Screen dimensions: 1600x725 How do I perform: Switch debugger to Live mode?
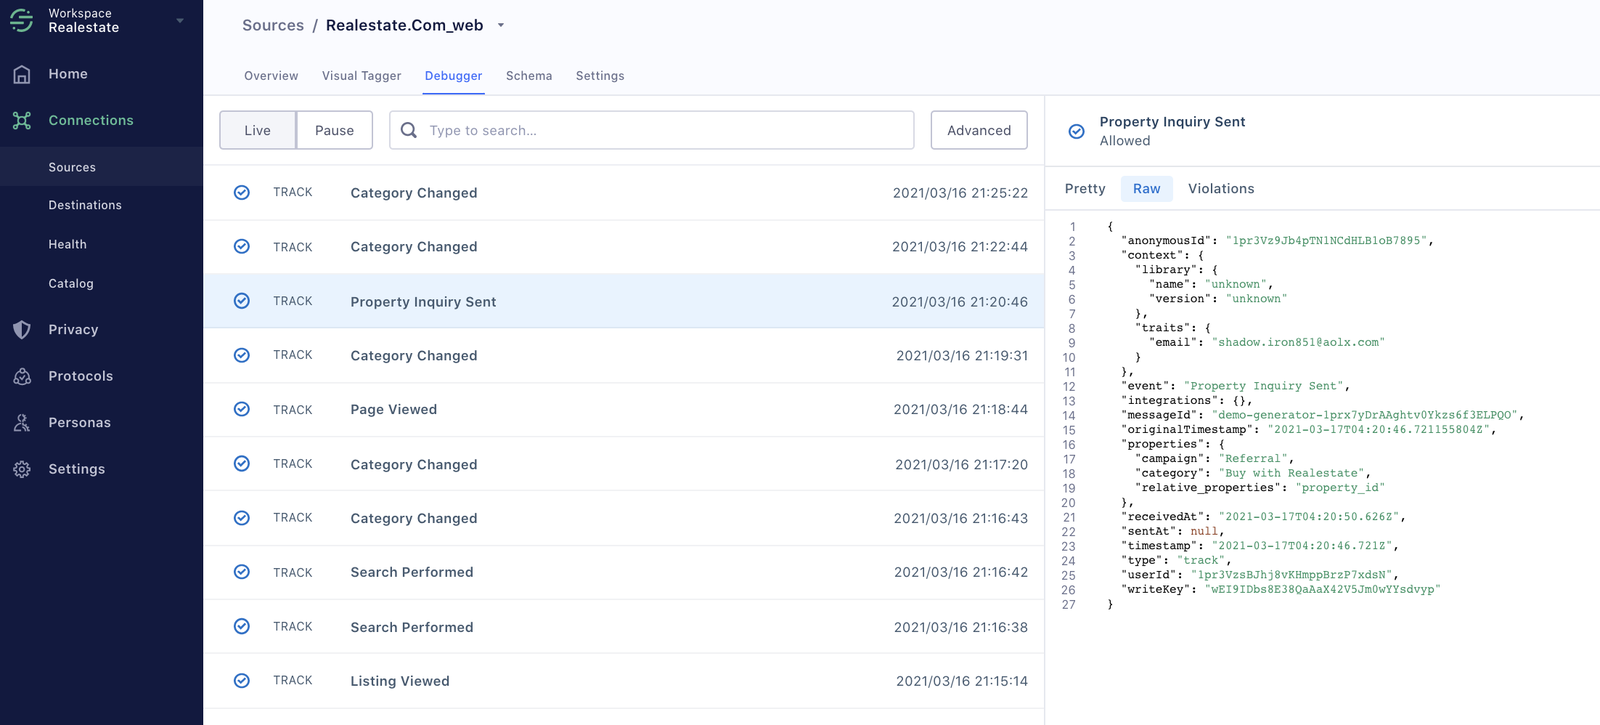[258, 130]
